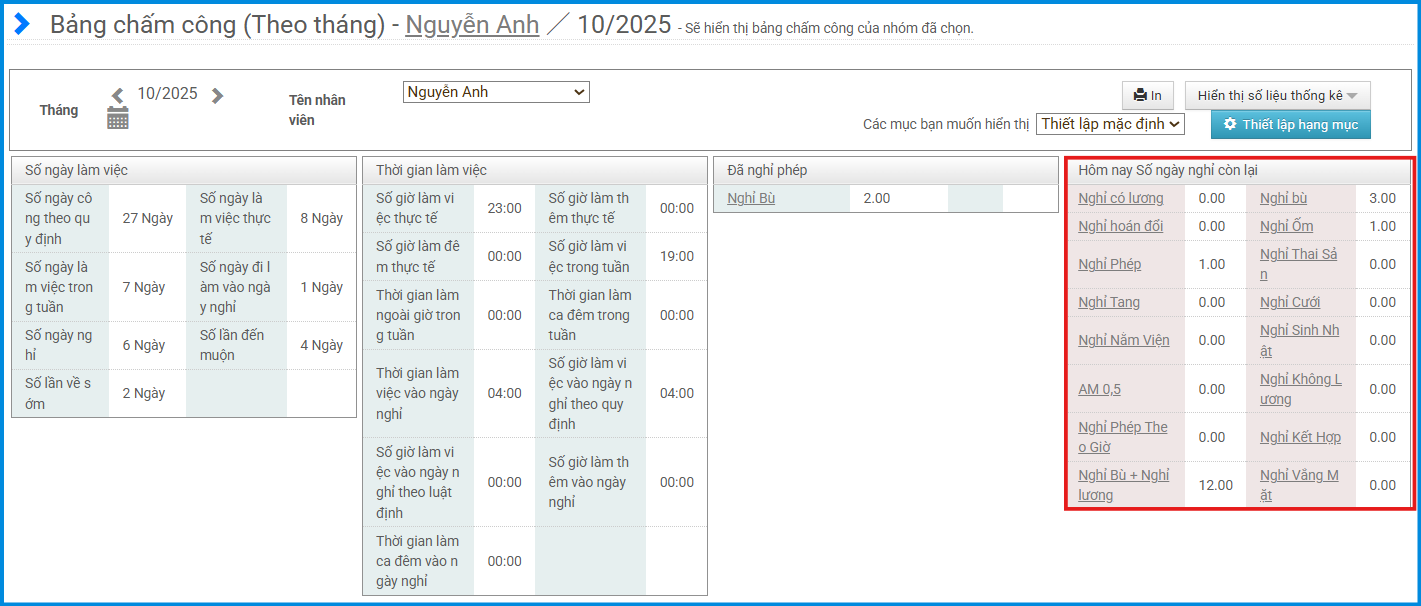Expand Hiển thị số liệu thống kê dropdown

coord(1277,96)
